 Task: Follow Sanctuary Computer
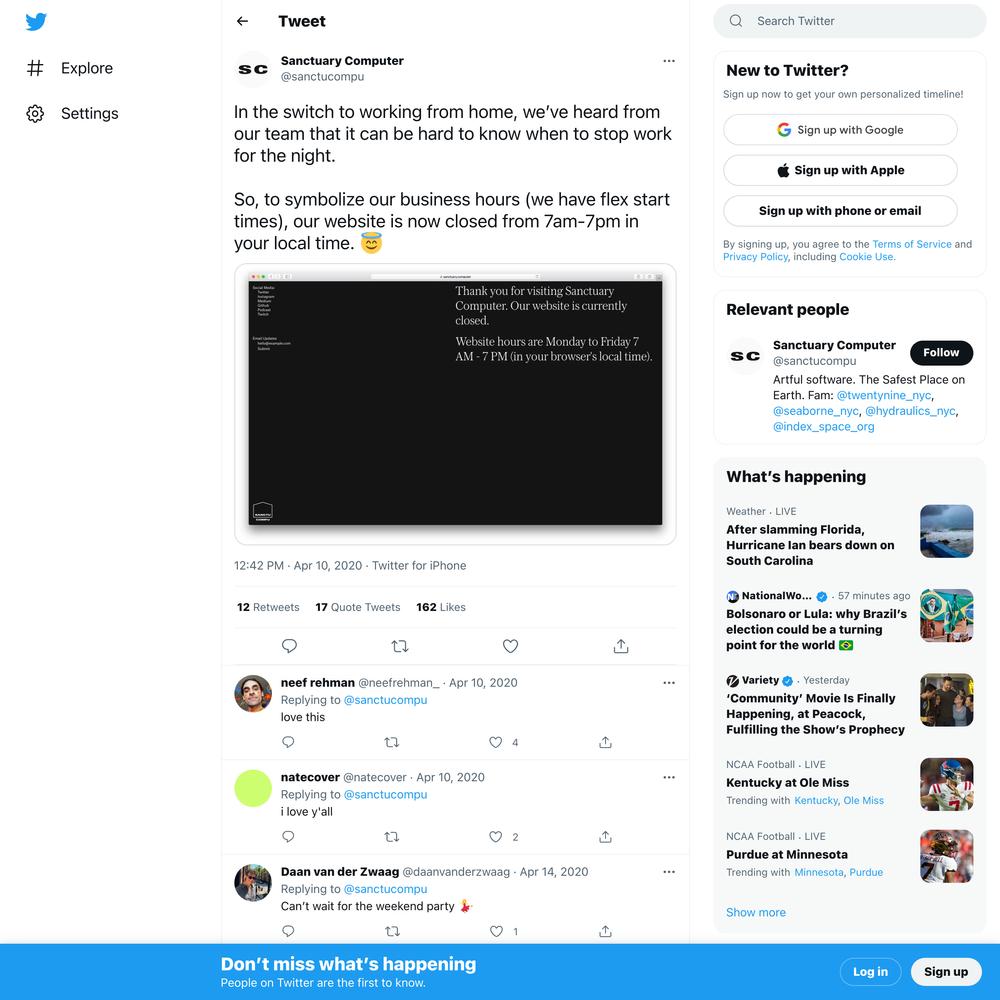941,353
